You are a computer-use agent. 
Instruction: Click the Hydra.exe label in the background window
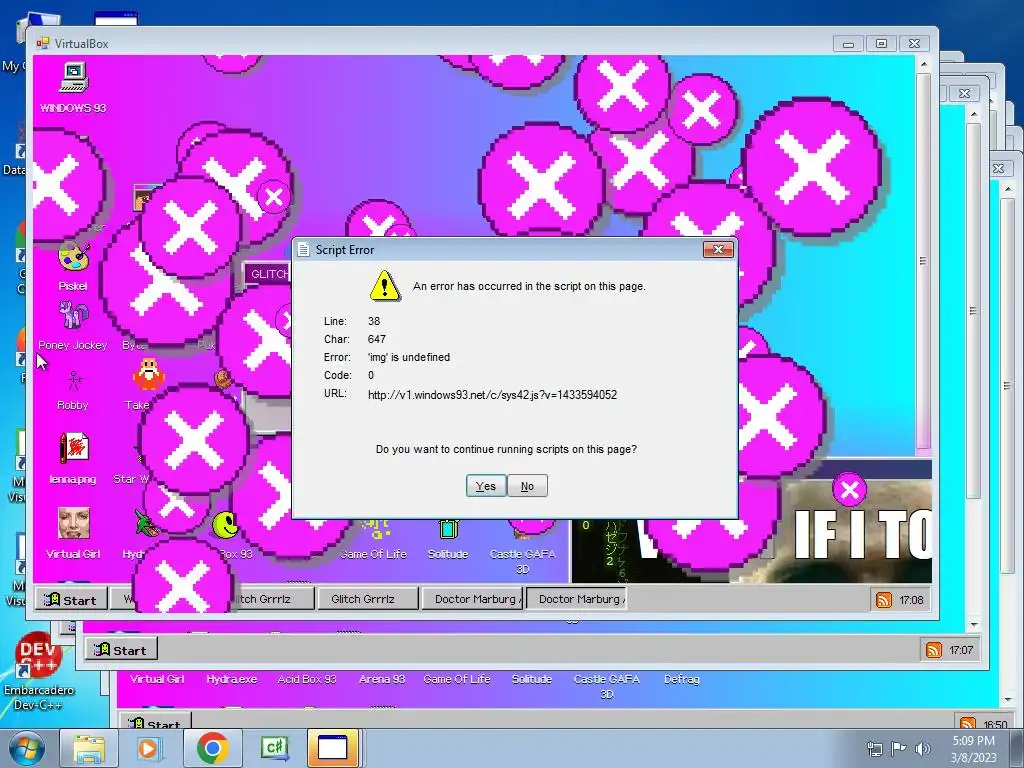pos(231,679)
